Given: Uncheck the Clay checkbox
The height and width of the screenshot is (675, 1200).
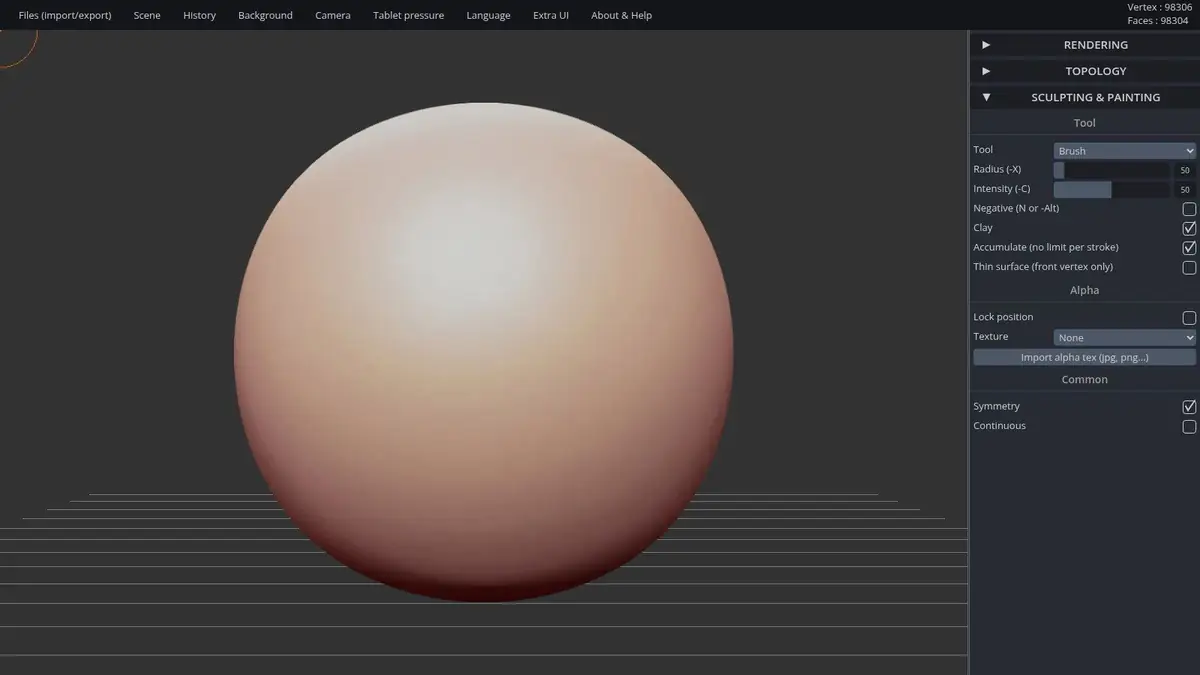Looking at the screenshot, I should tap(1189, 228).
